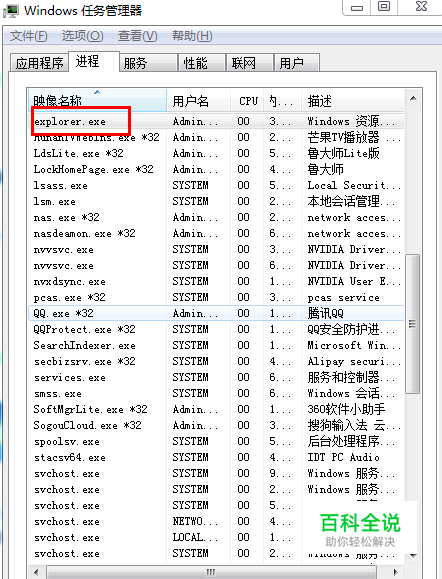Select the nas.exe *32 process
Image resolution: width=442 pixels, height=579 pixels.
(x=216, y=217)
